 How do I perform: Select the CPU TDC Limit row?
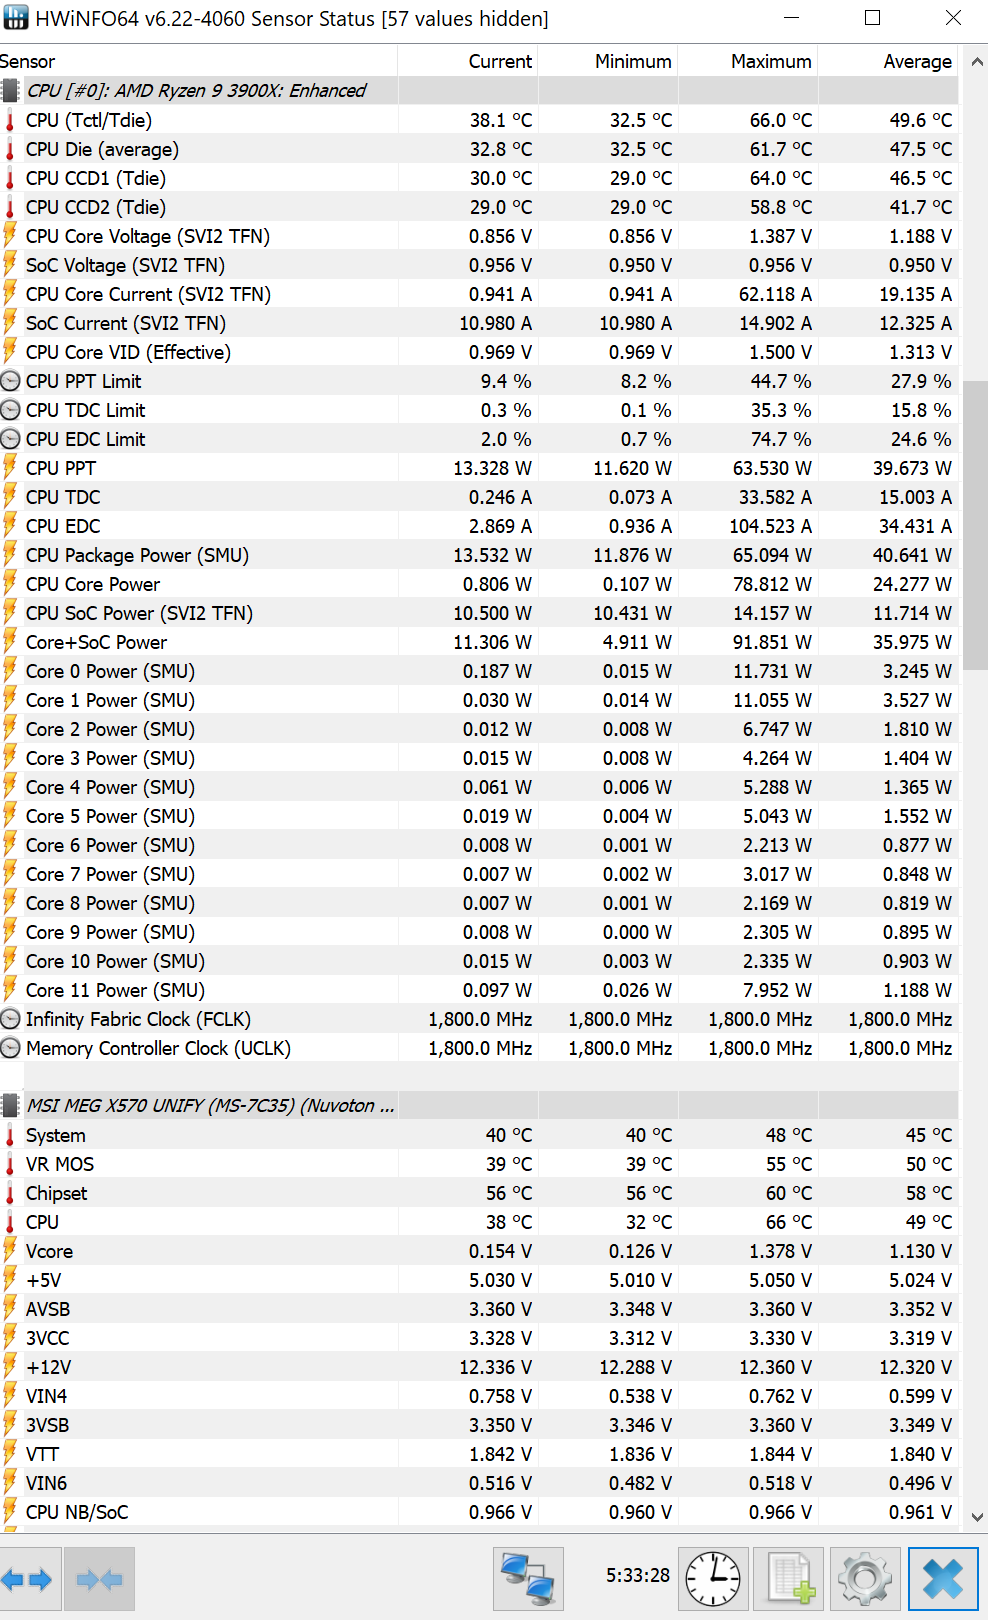click(479, 410)
